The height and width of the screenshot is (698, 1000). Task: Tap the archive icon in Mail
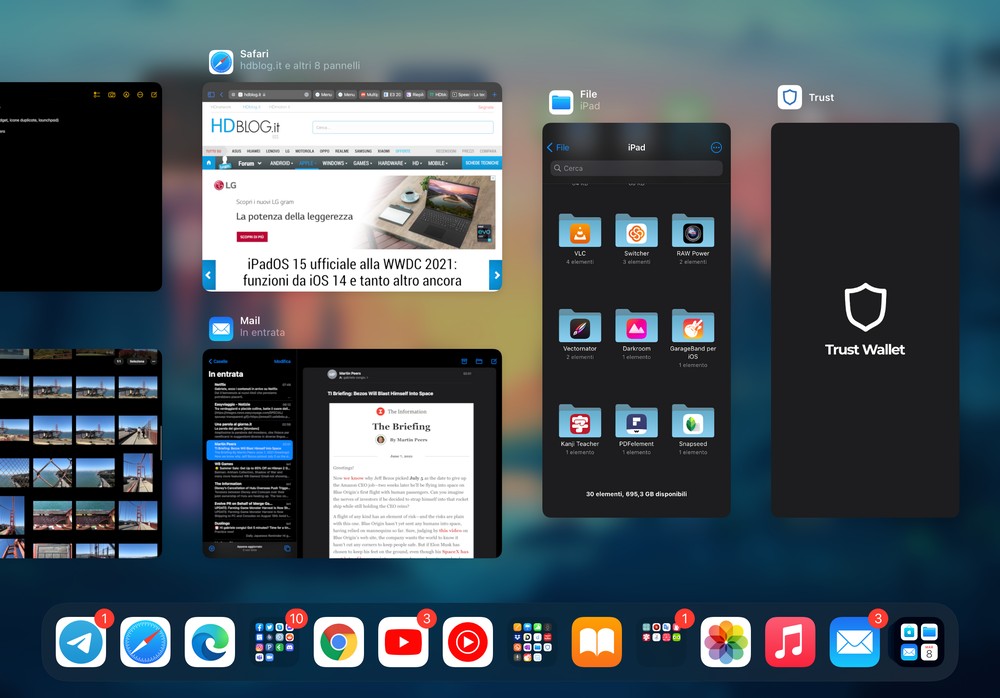(464, 361)
